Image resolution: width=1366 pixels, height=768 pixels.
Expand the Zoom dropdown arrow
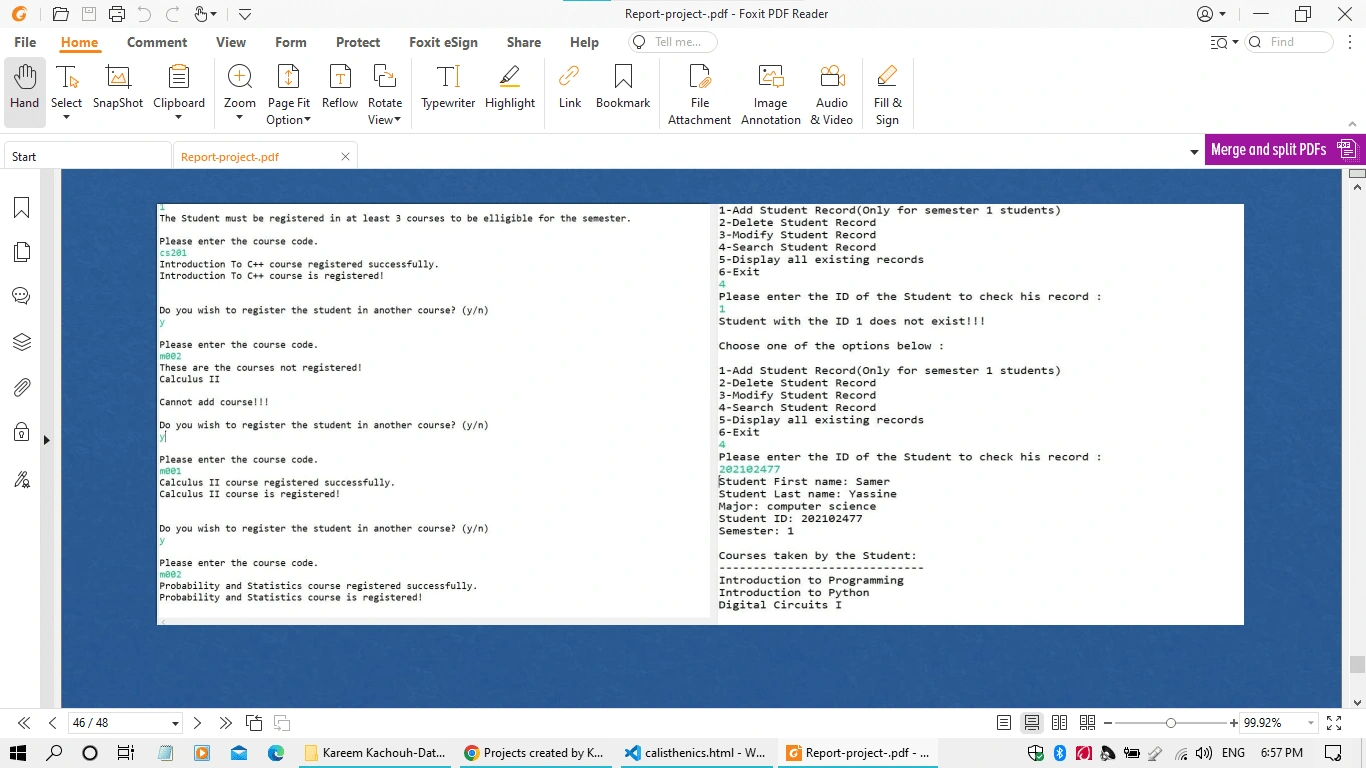pos(240,118)
